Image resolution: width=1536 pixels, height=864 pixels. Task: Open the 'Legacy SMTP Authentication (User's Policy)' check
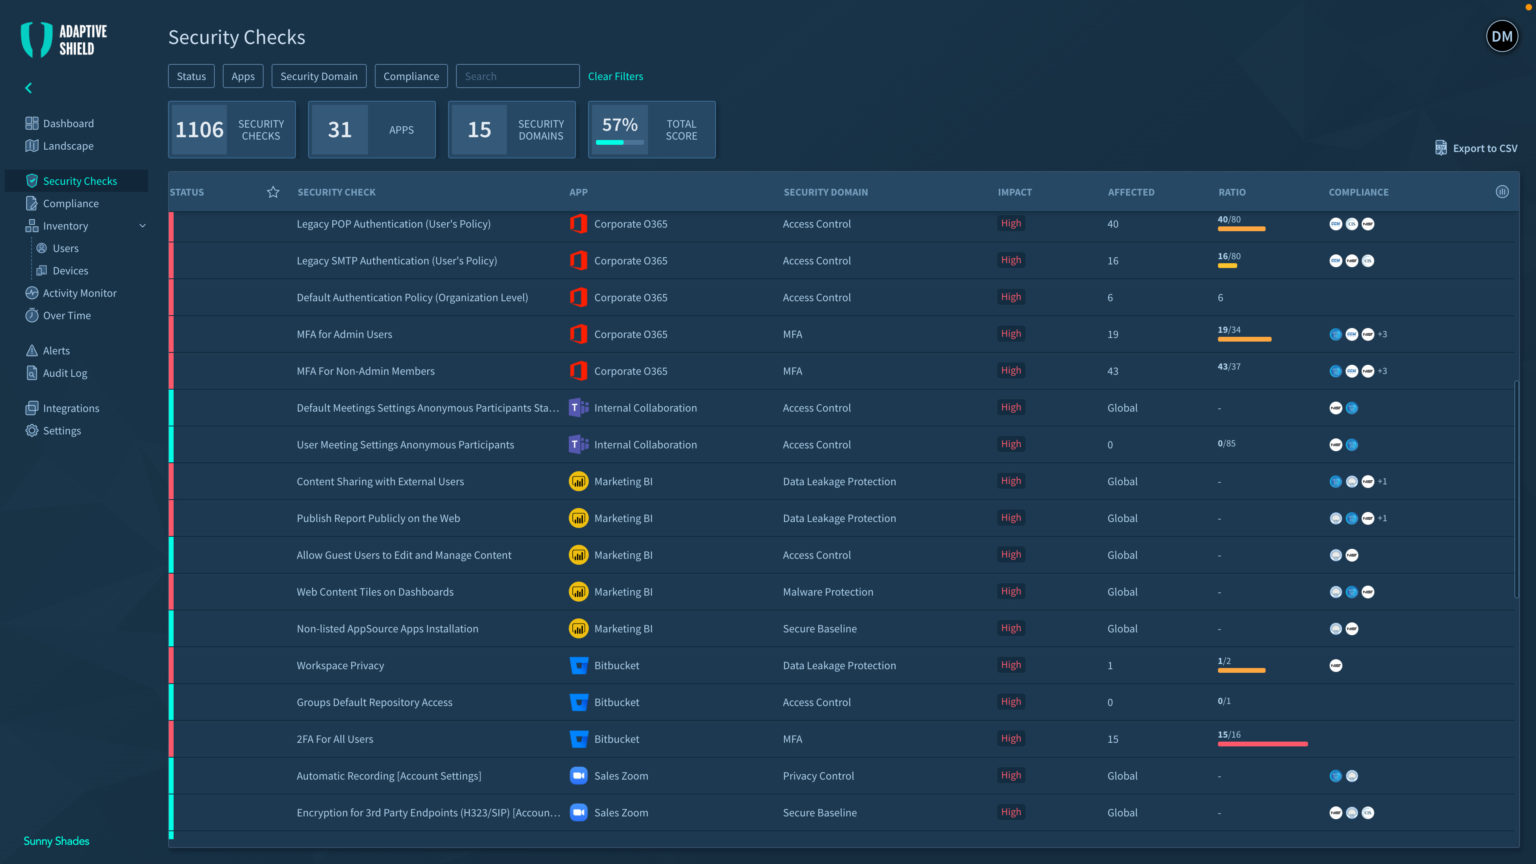click(x=397, y=261)
